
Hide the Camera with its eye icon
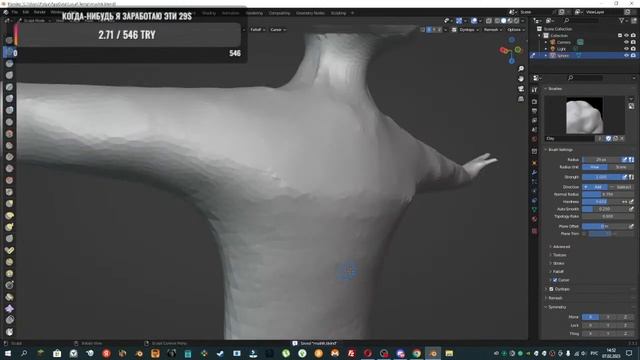pyautogui.click(x=627, y=42)
